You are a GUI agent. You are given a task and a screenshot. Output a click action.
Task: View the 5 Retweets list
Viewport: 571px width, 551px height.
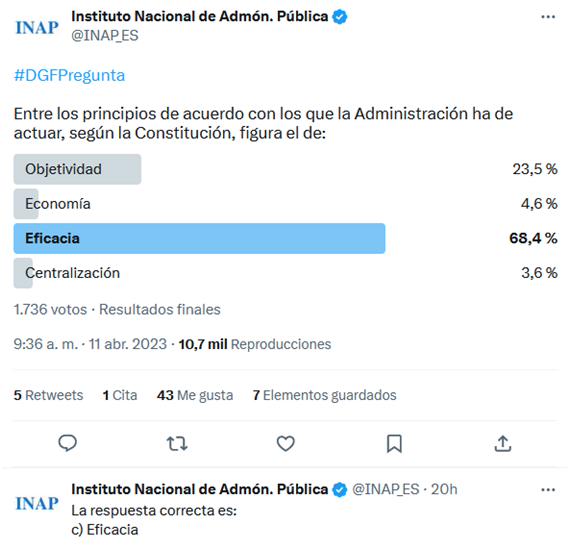pyautogui.click(x=48, y=395)
